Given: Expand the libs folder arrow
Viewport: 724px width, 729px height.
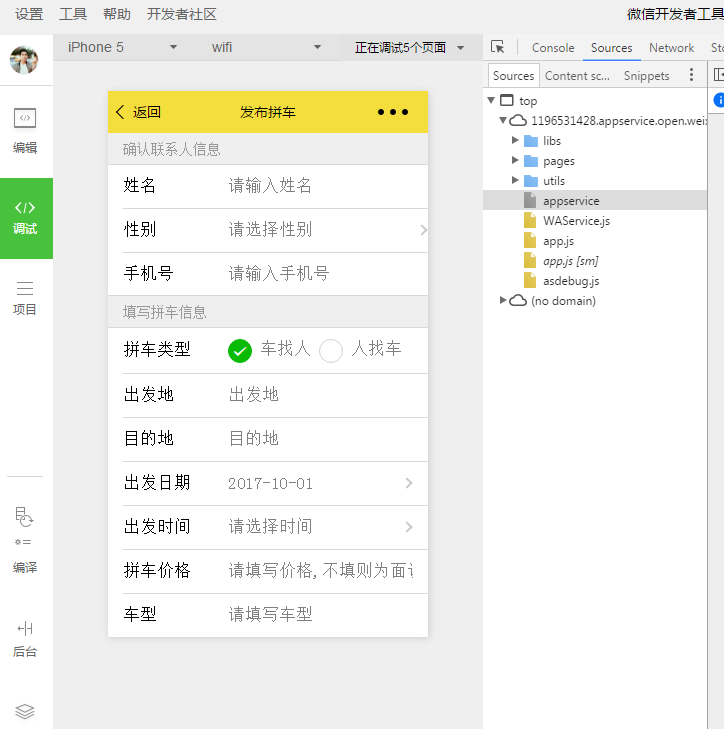Looking at the screenshot, I should [x=515, y=140].
